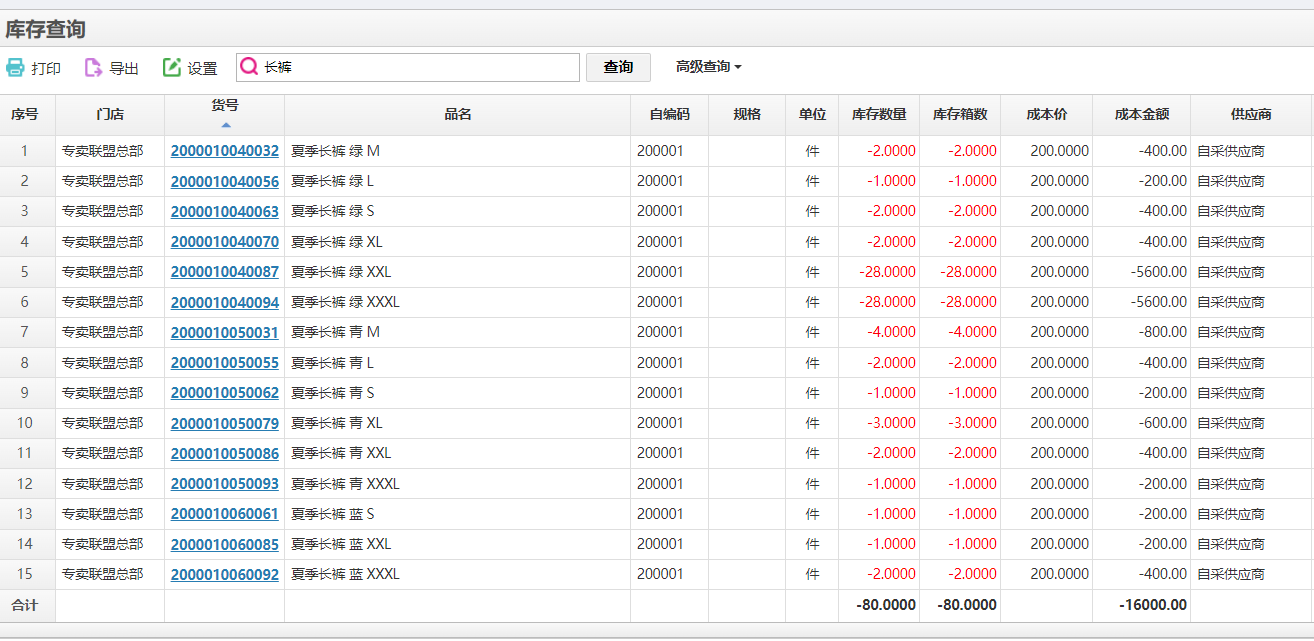Click the 供应商 column header
Image resolution: width=1314 pixels, height=641 pixels.
[1249, 114]
